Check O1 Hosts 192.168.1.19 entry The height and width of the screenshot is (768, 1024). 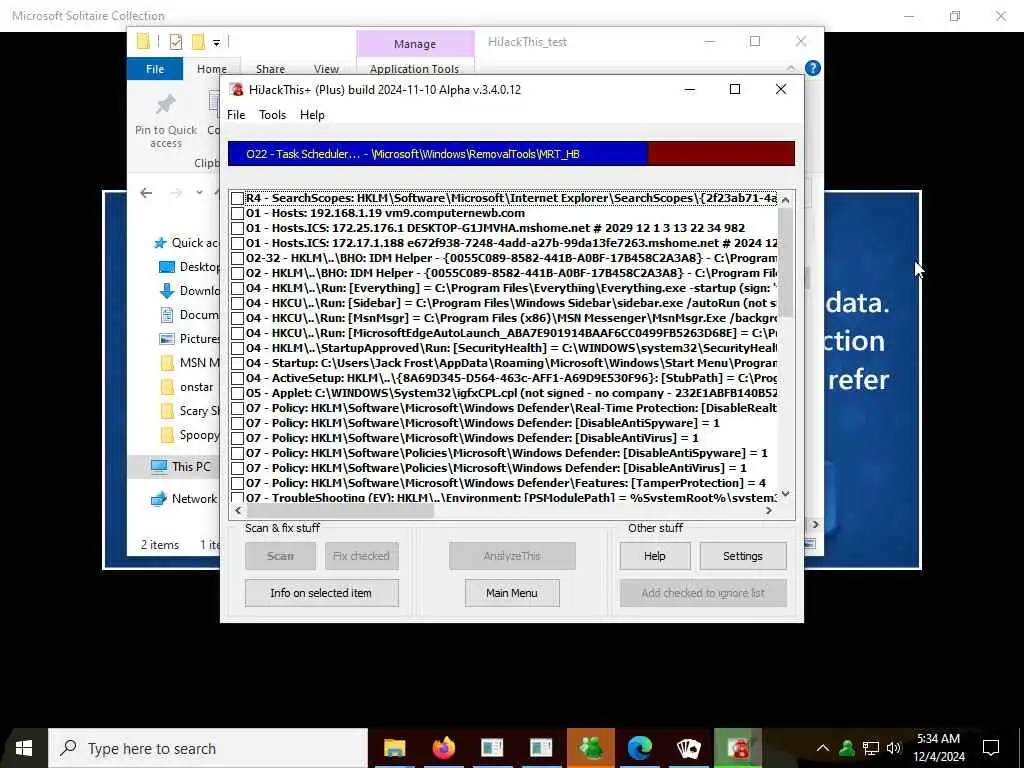pos(237,213)
